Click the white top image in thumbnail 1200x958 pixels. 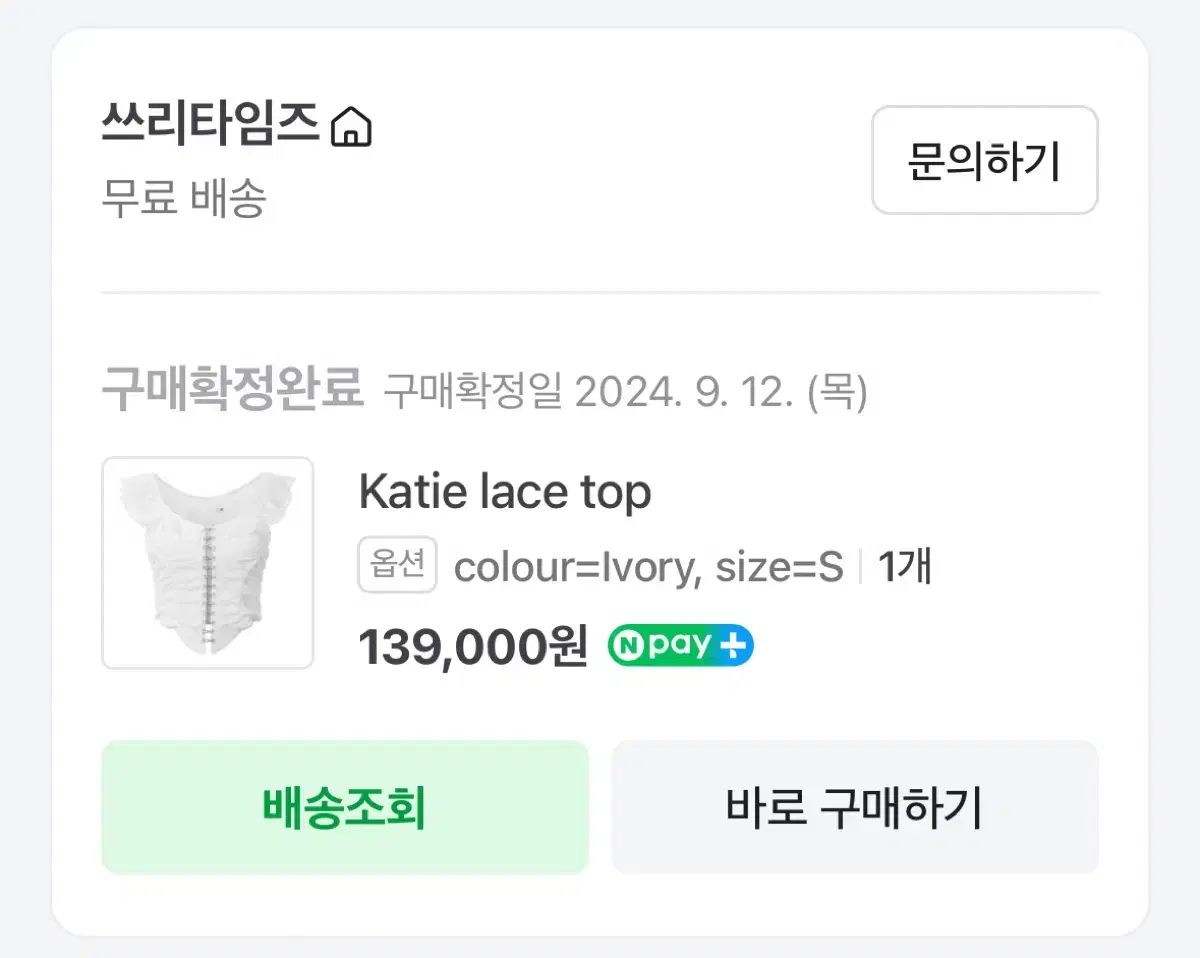click(208, 562)
